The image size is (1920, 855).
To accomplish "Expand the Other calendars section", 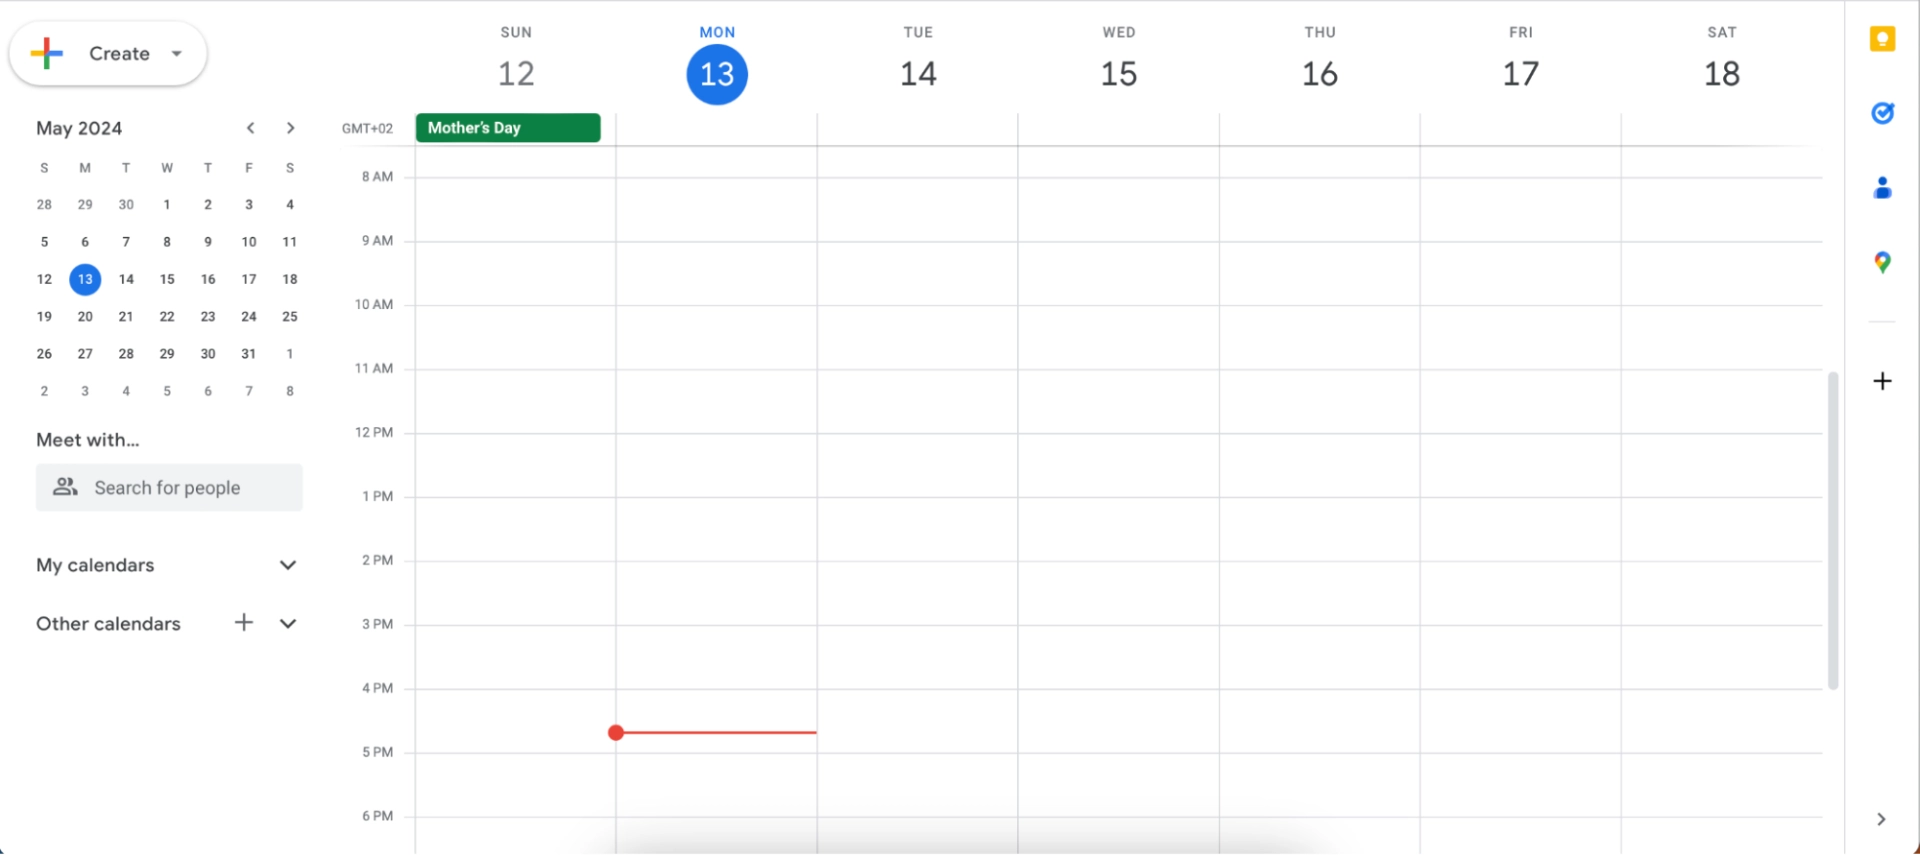I will (288, 624).
